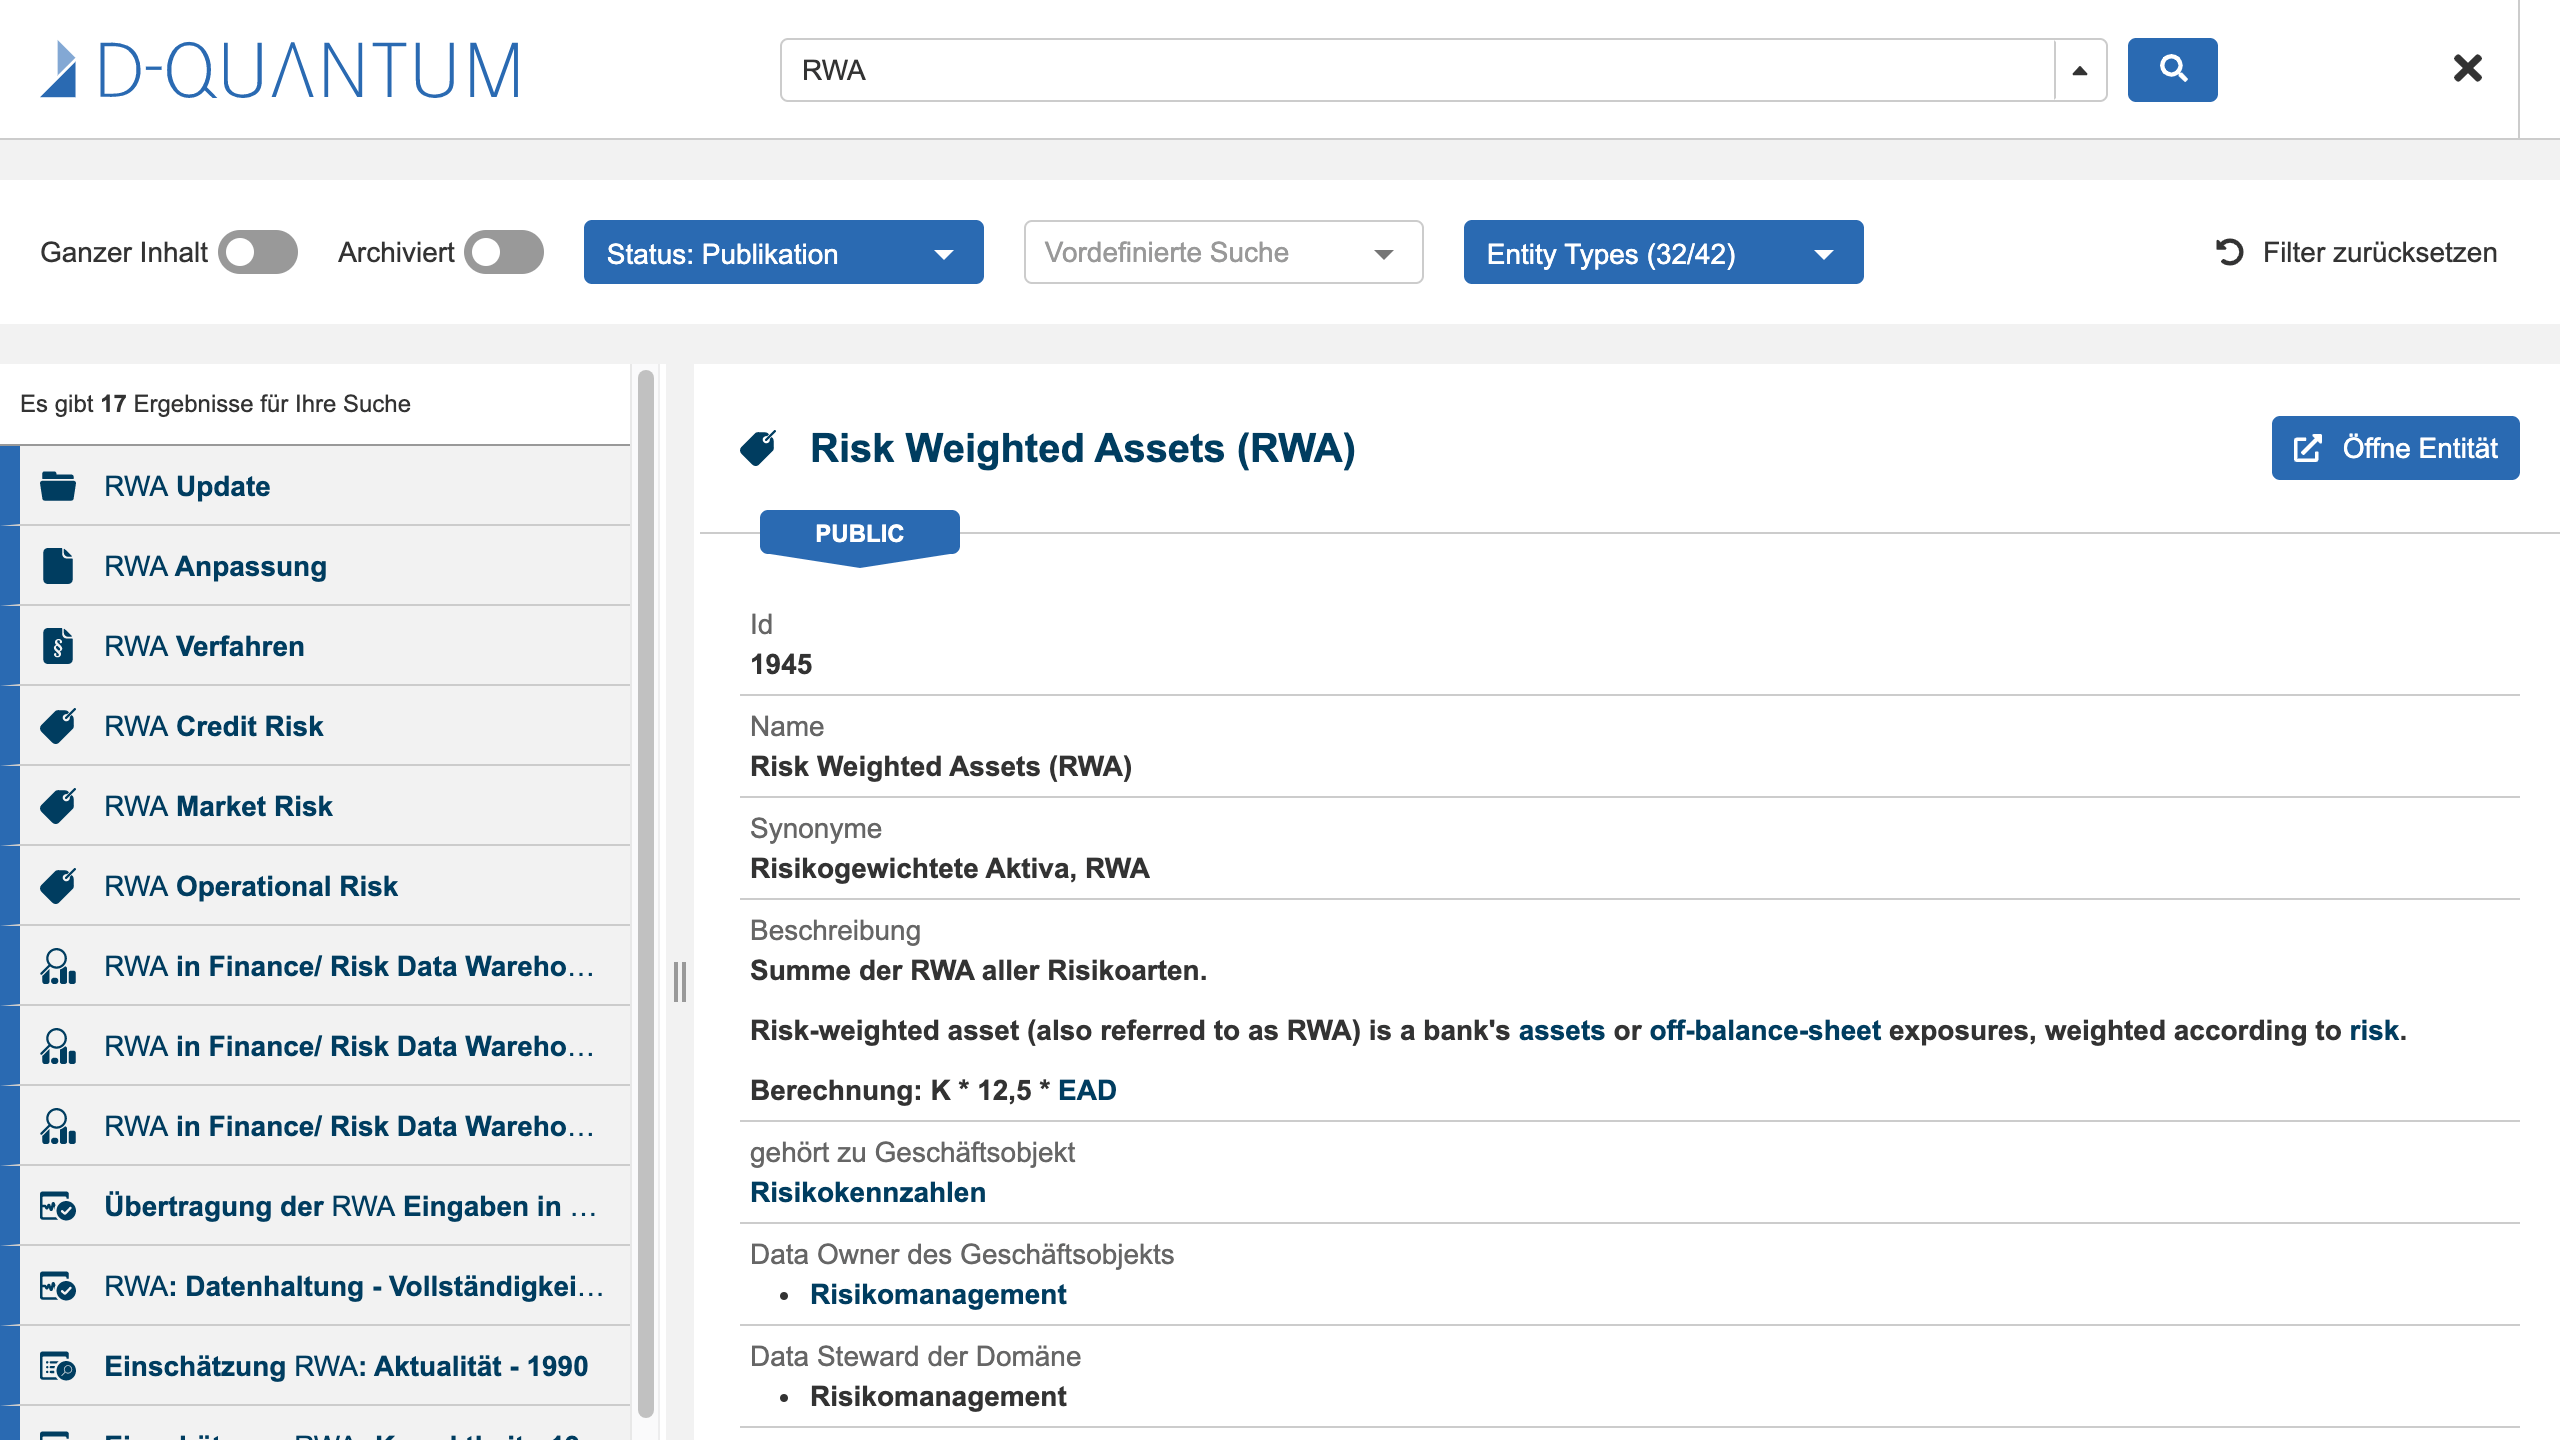The width and height of the screenshot is (2560, 1440).
Task: Click the tag icon beside RWA Operational Risk
Action: point(58,886)
